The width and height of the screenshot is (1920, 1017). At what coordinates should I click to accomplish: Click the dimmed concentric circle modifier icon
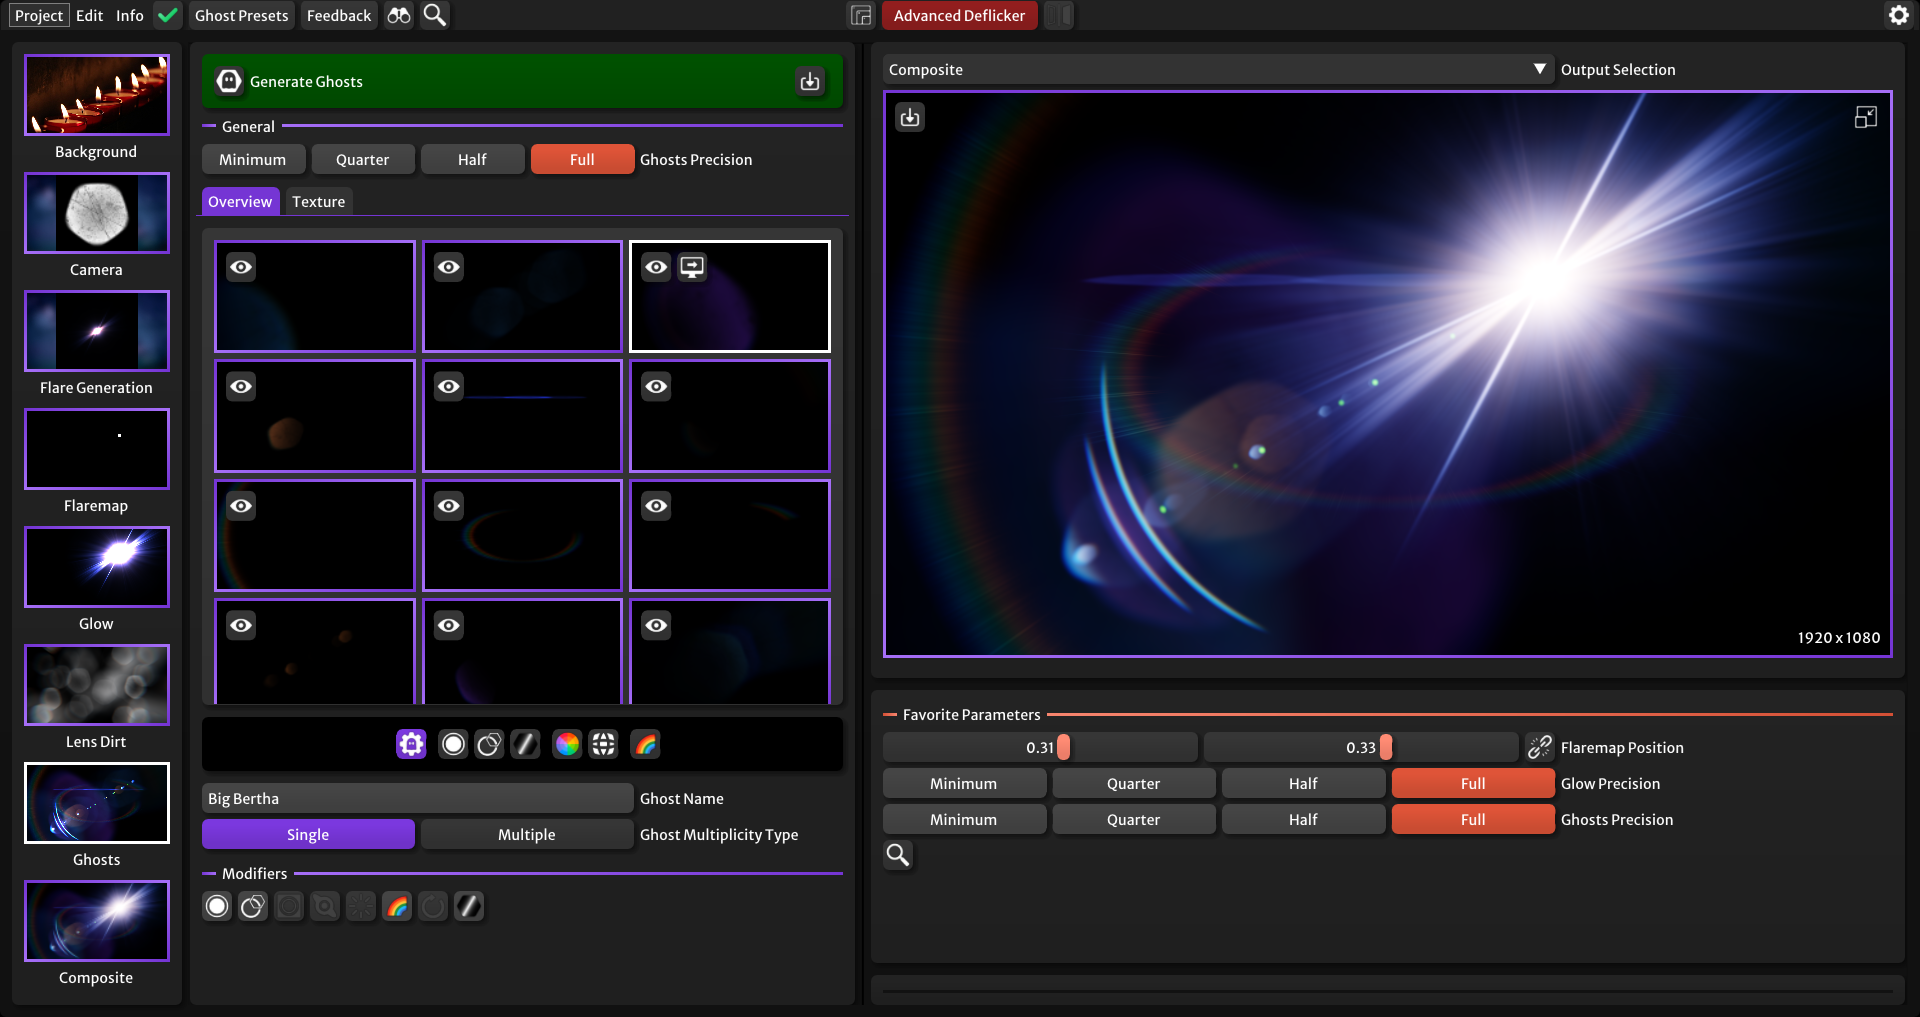(289, 906)
